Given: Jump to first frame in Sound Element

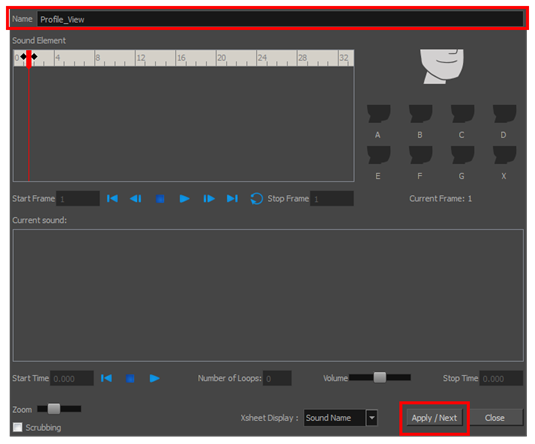Looking at the screenshot, I should tap(112, 198).
